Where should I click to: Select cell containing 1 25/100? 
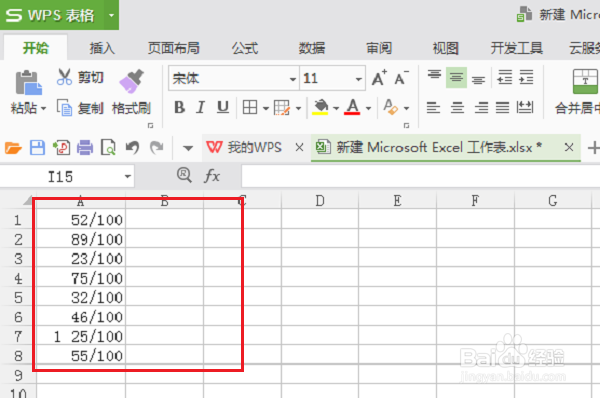[81, 336]
